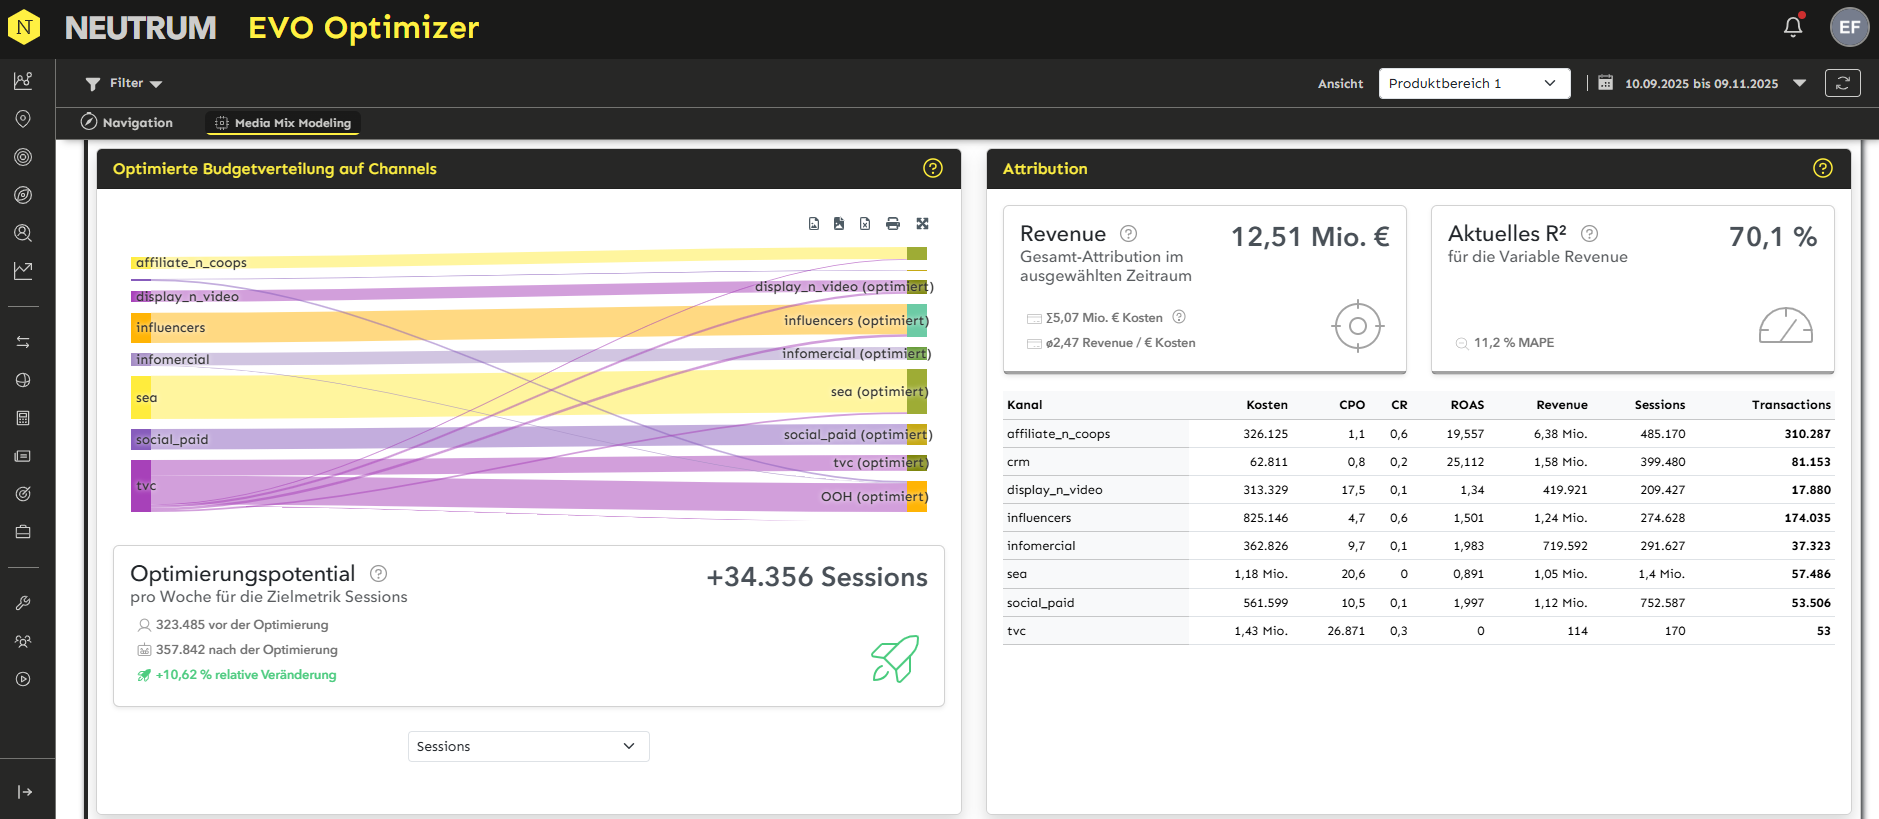Expand the sidebar with arrow icon

coord(25,792)
